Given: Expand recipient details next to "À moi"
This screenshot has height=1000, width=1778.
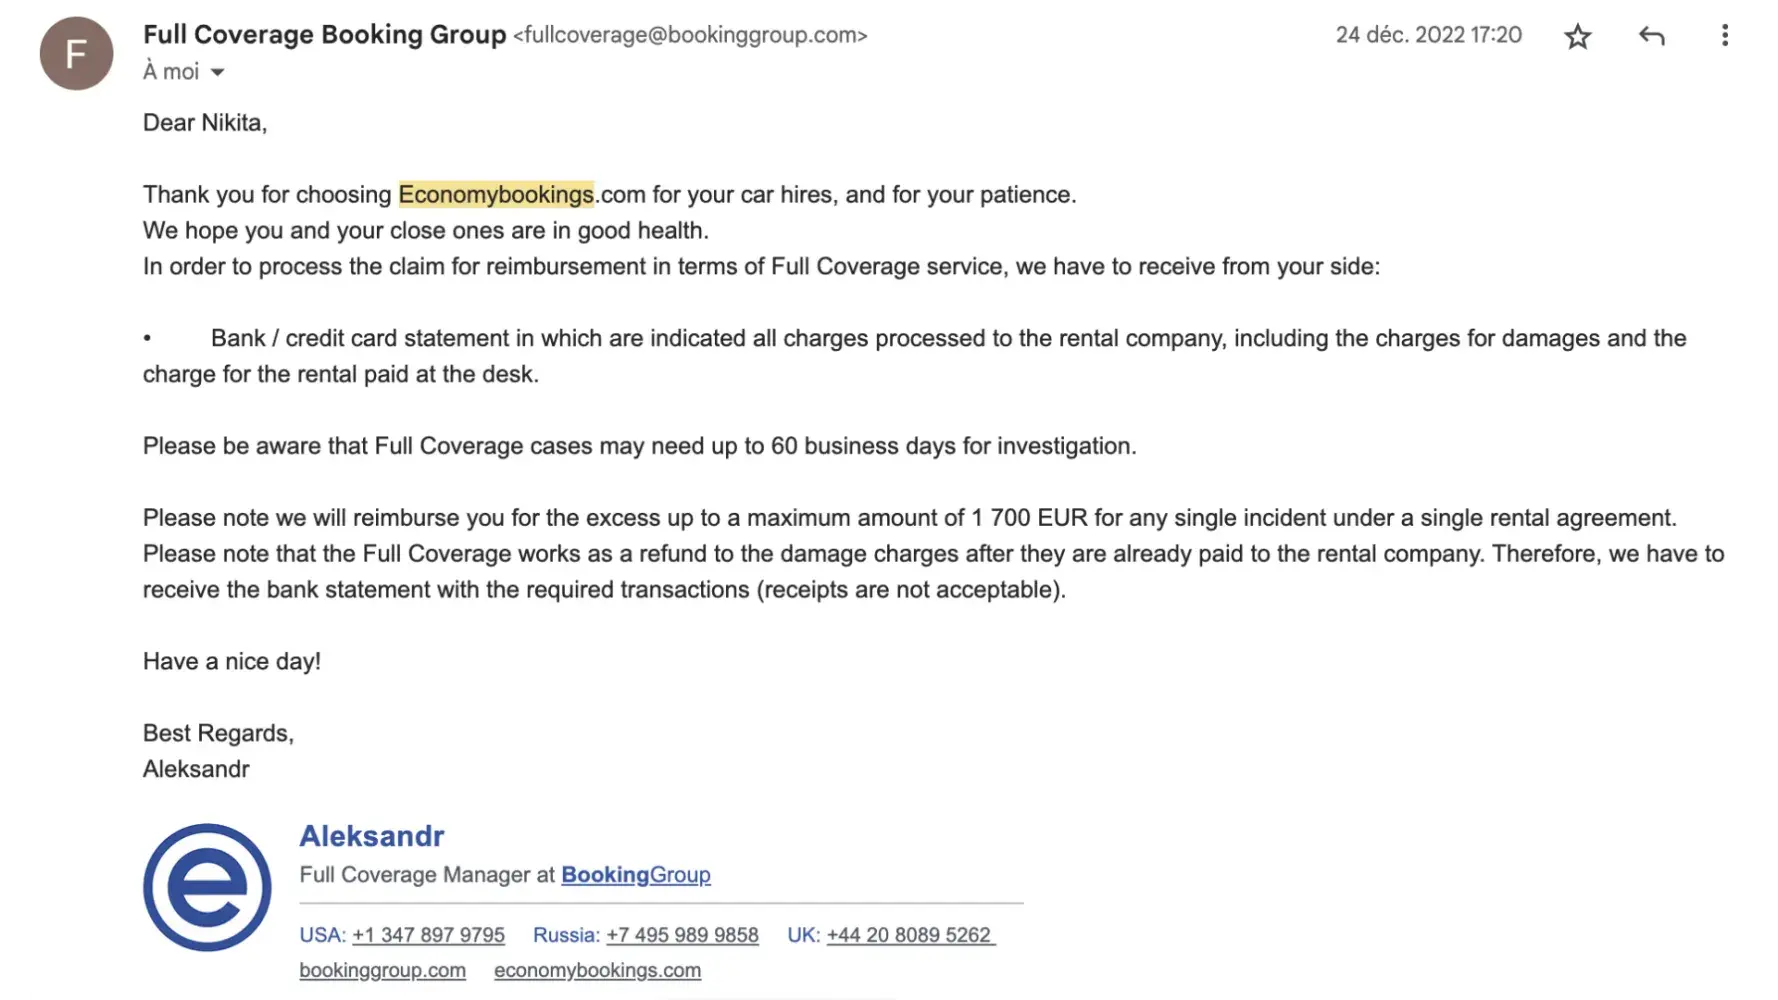Looking at the screenshot, I should [x=217, y=72].
